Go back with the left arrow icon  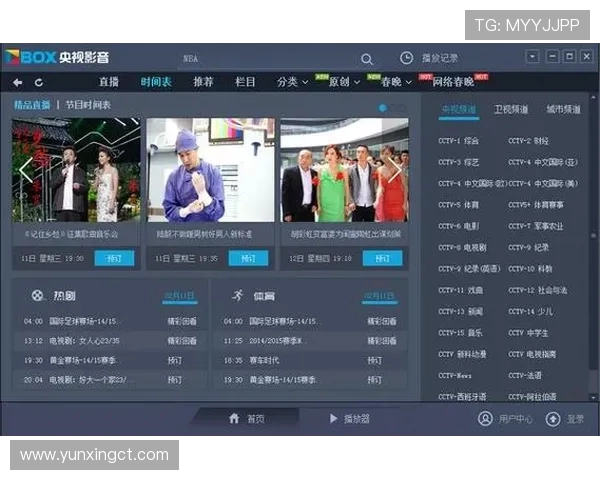point(17,82)
